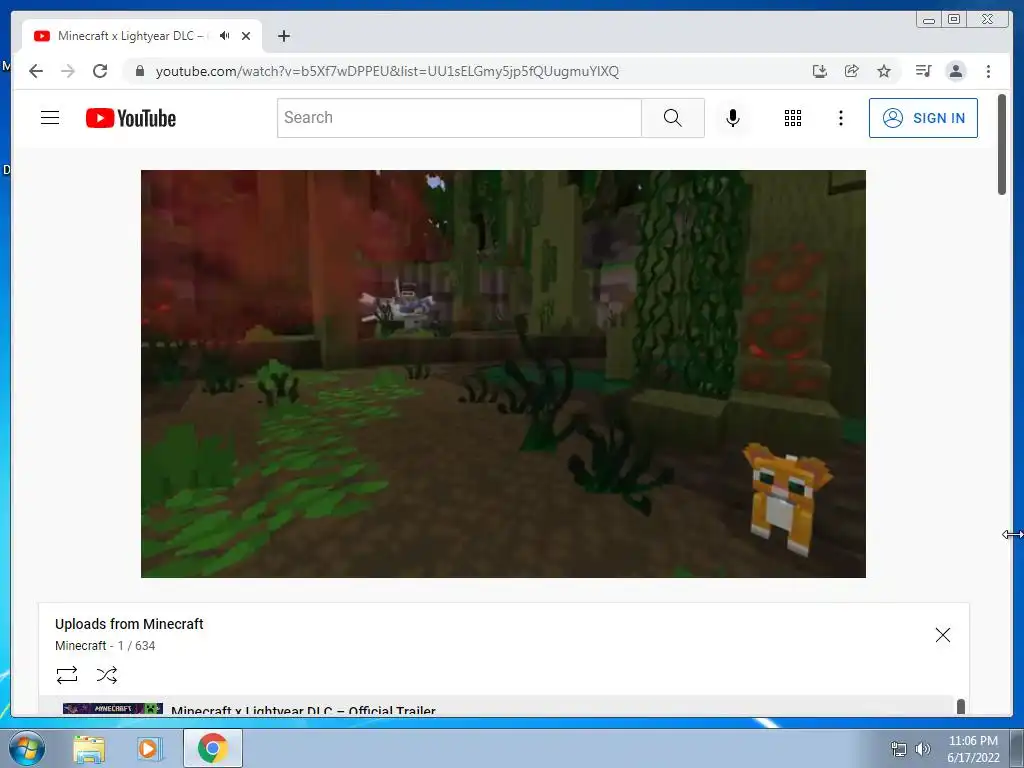The height and width of the screenshot is (768, 1024).
Task: Share this page using share icon
Action: click(852, 71)
